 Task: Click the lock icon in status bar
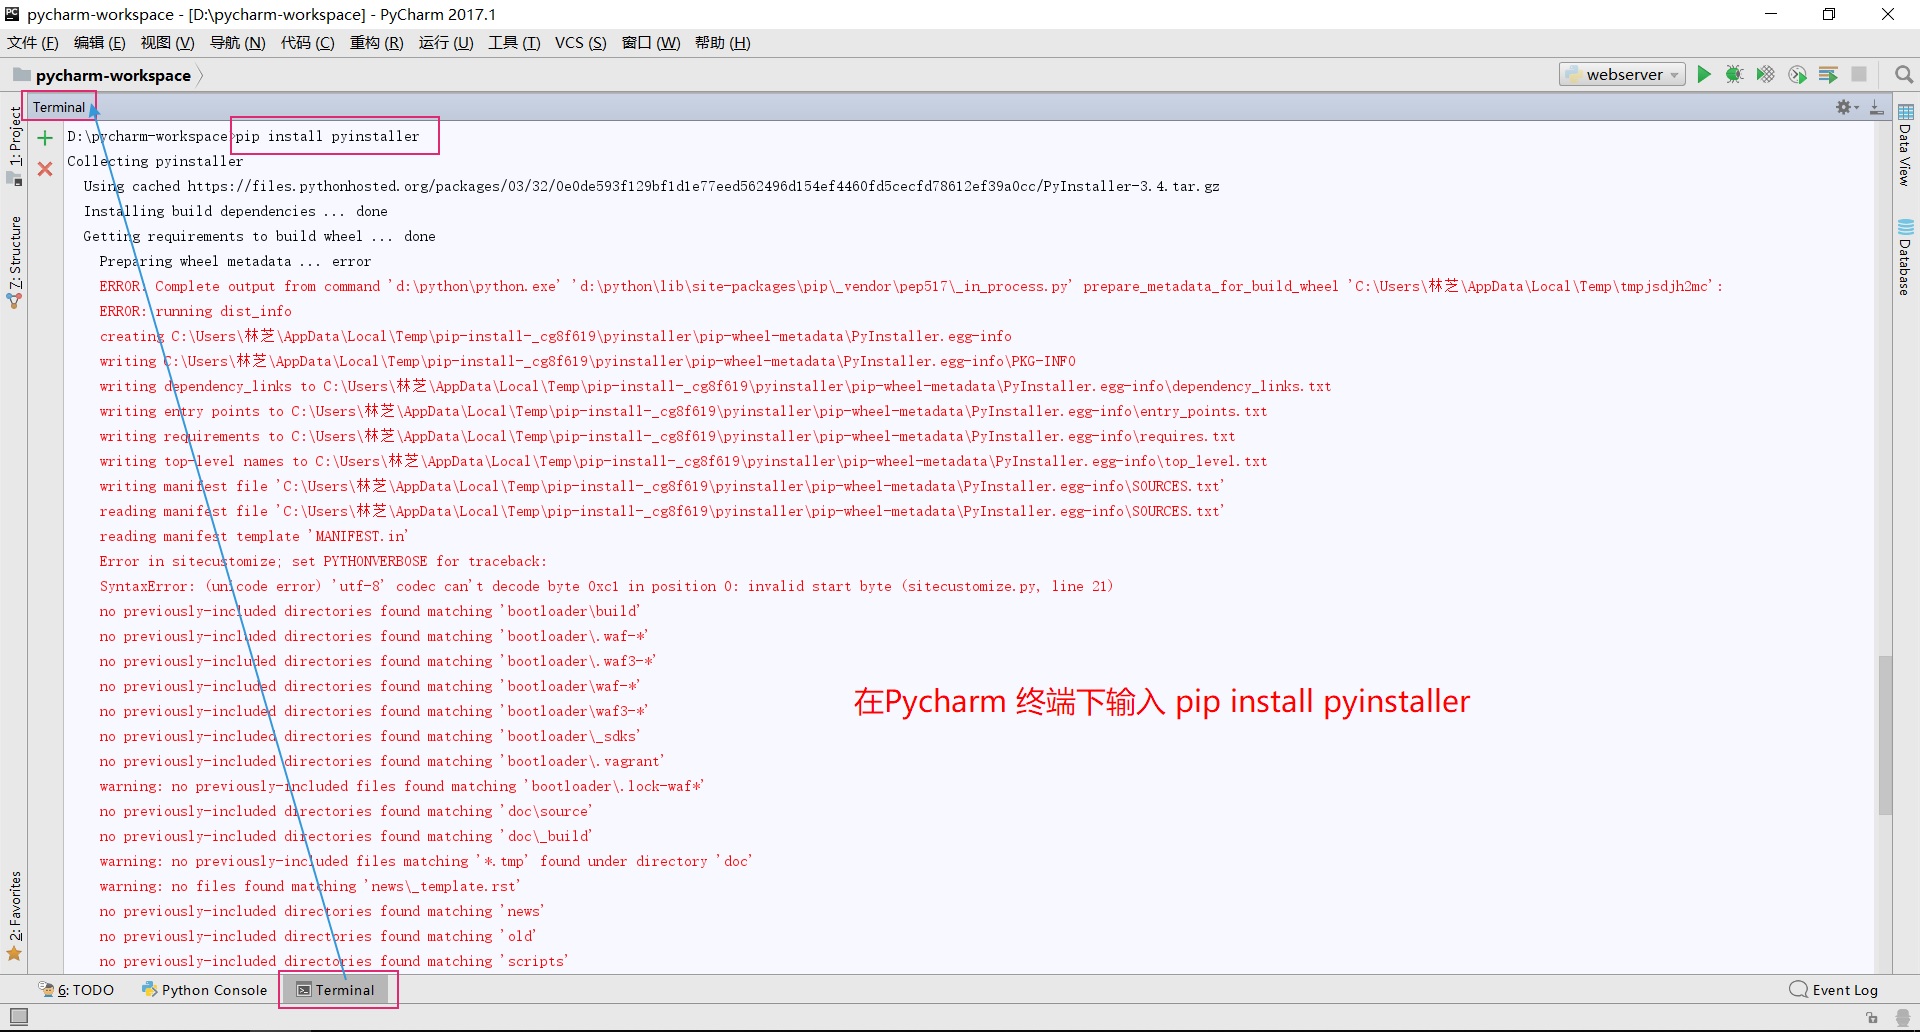1871,1018
